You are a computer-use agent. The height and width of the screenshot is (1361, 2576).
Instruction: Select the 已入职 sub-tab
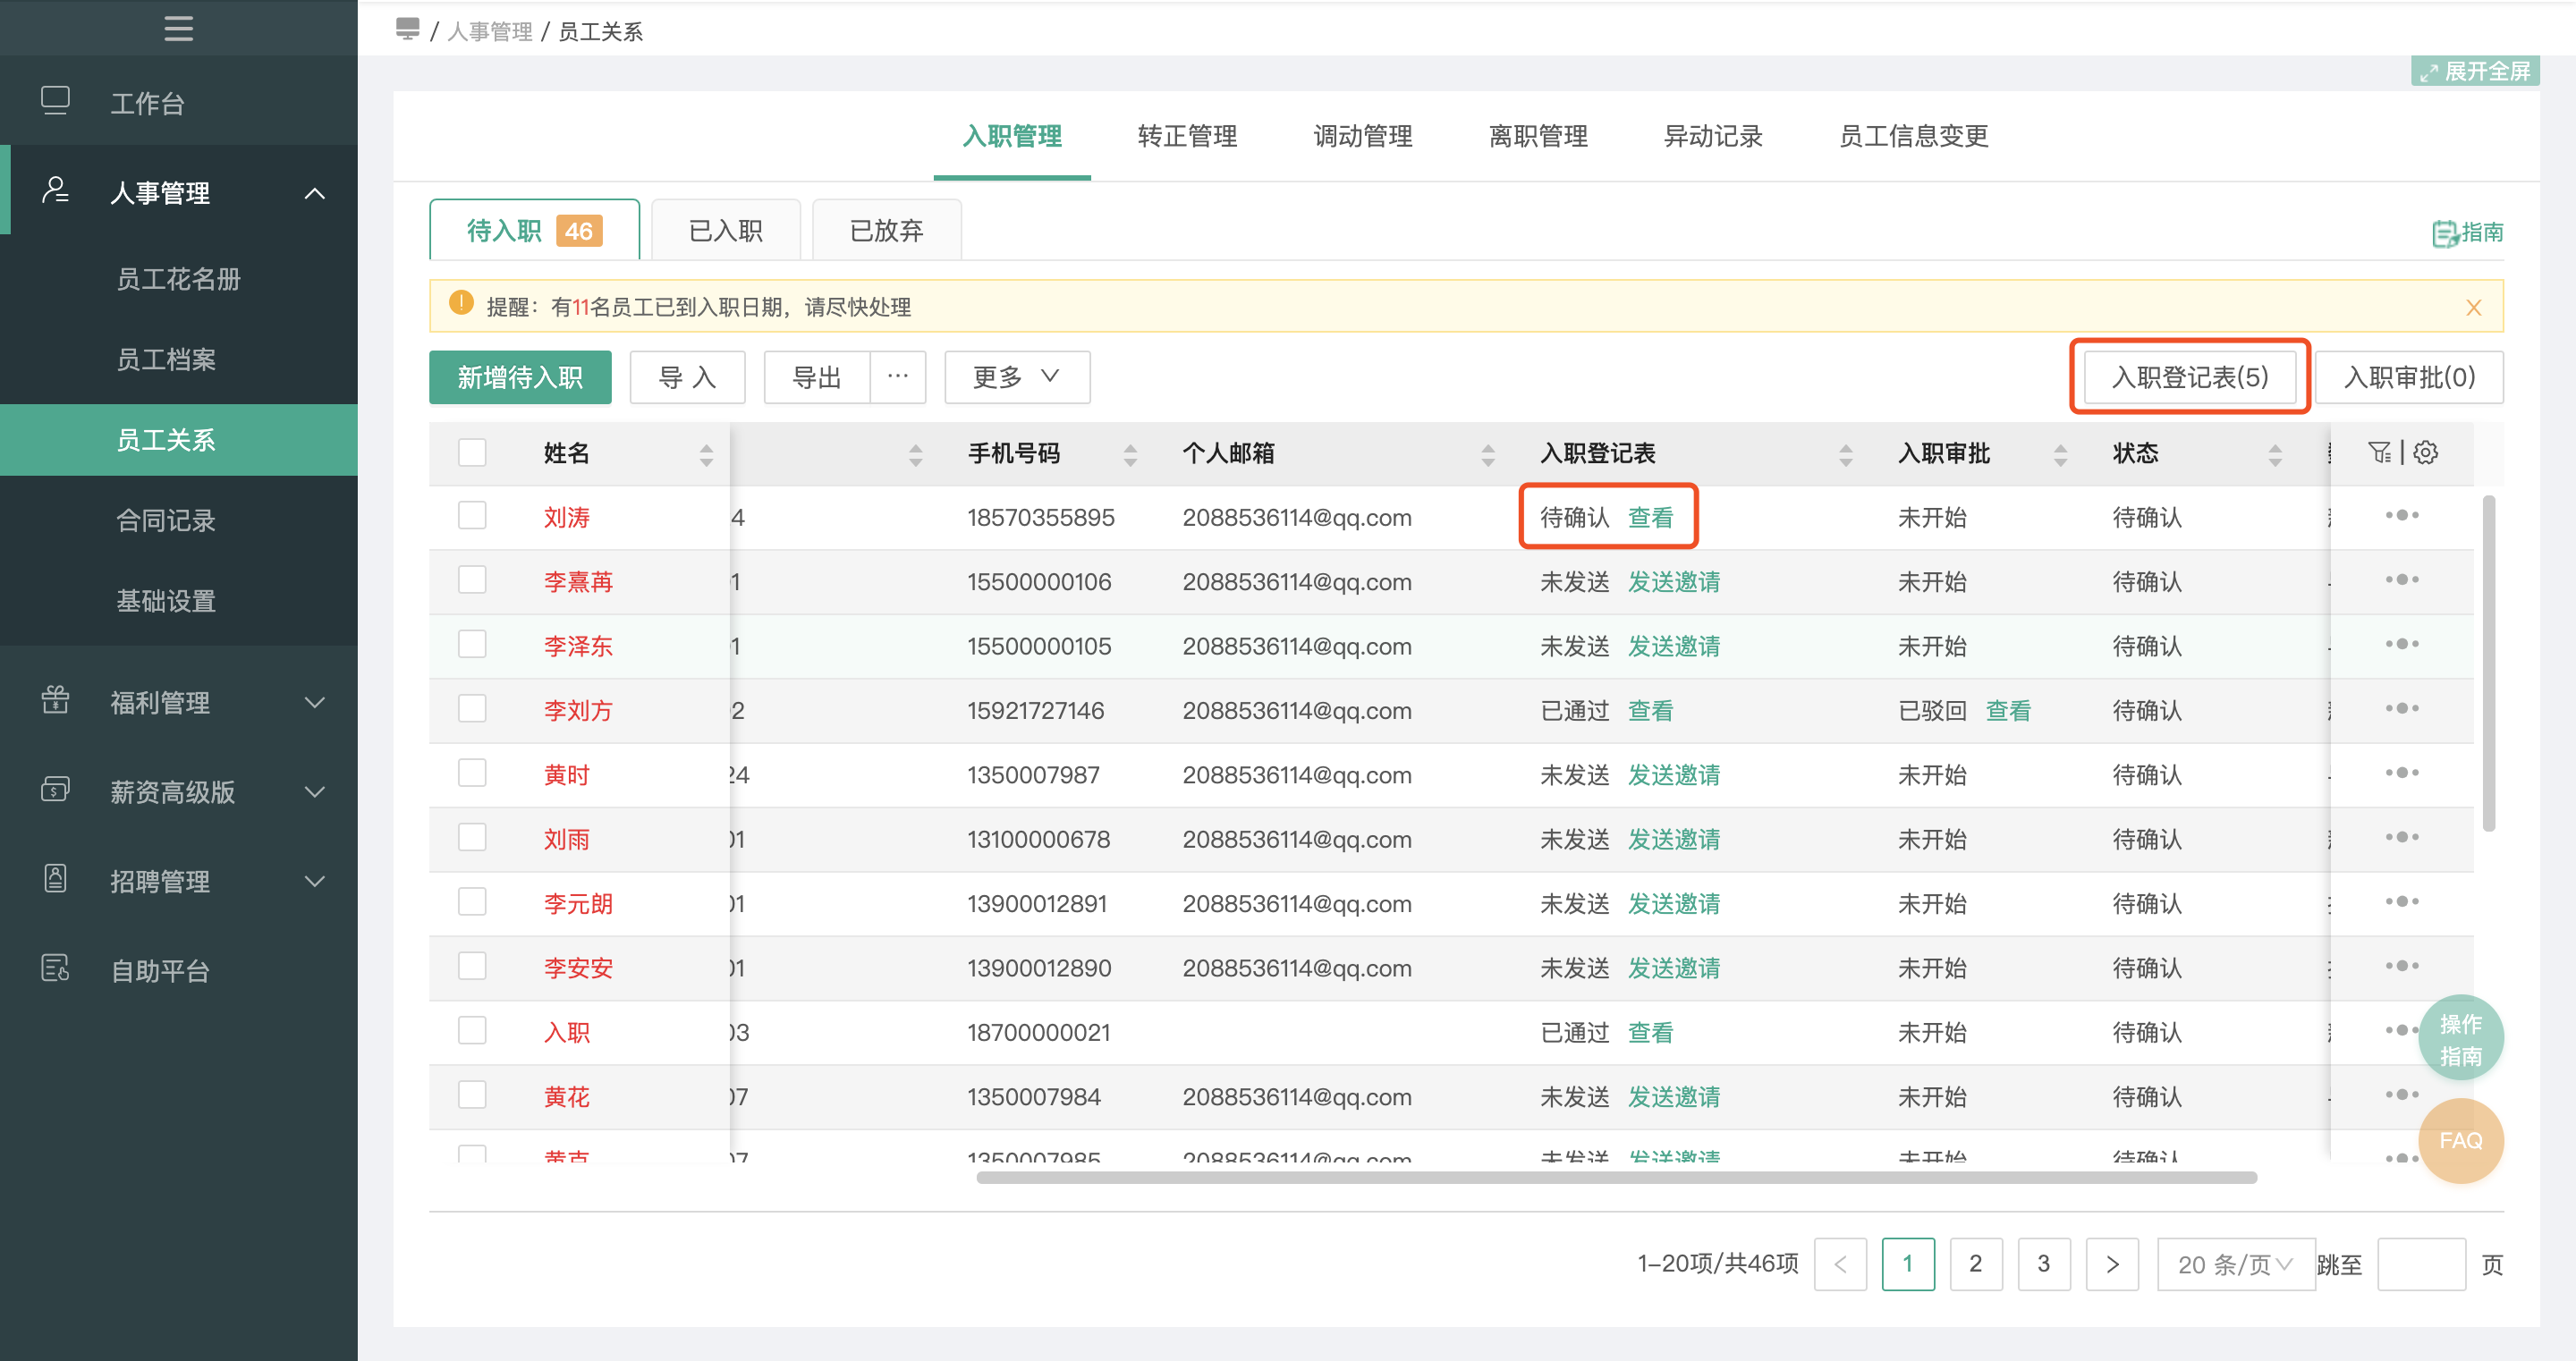(726, 230)
